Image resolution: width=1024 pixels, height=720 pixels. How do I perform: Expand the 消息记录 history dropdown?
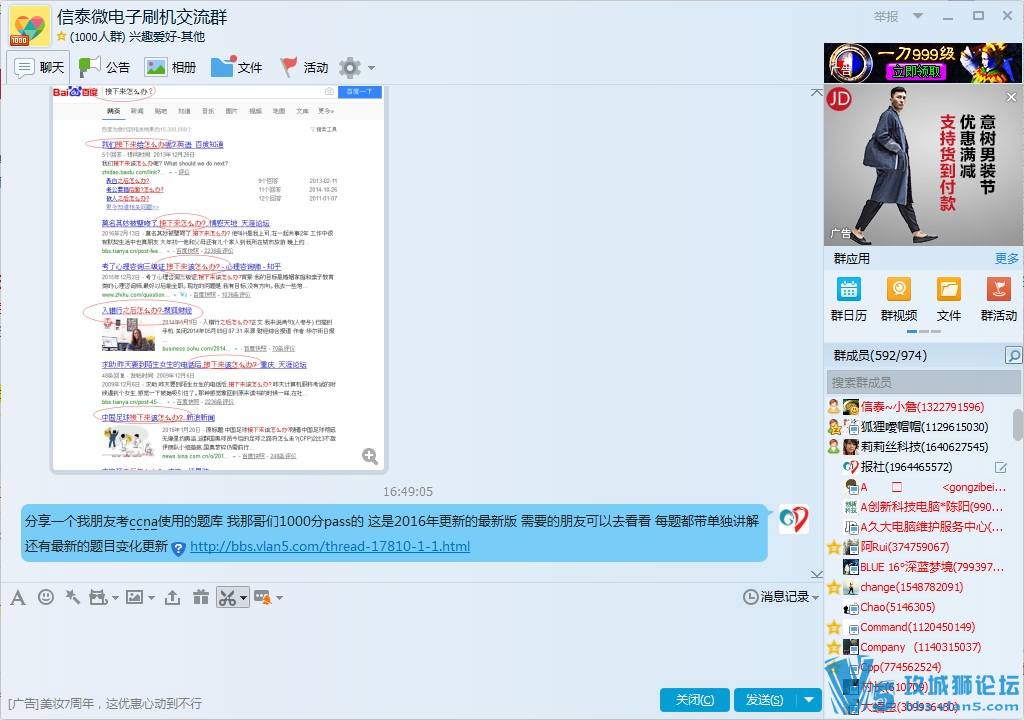click(816, 597)
